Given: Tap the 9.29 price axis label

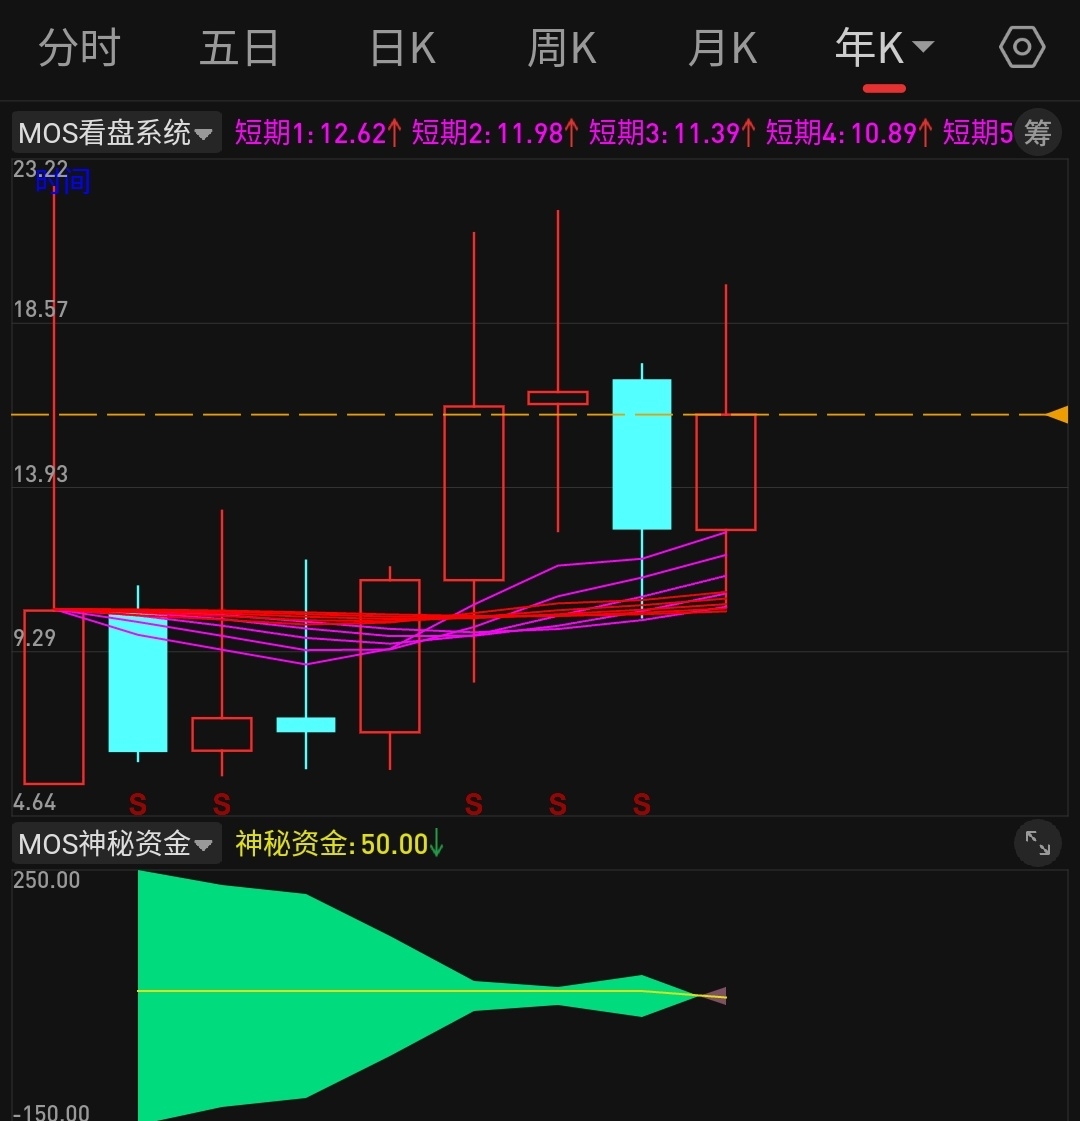Looking at the screenshot, I should tap(34, 638).
